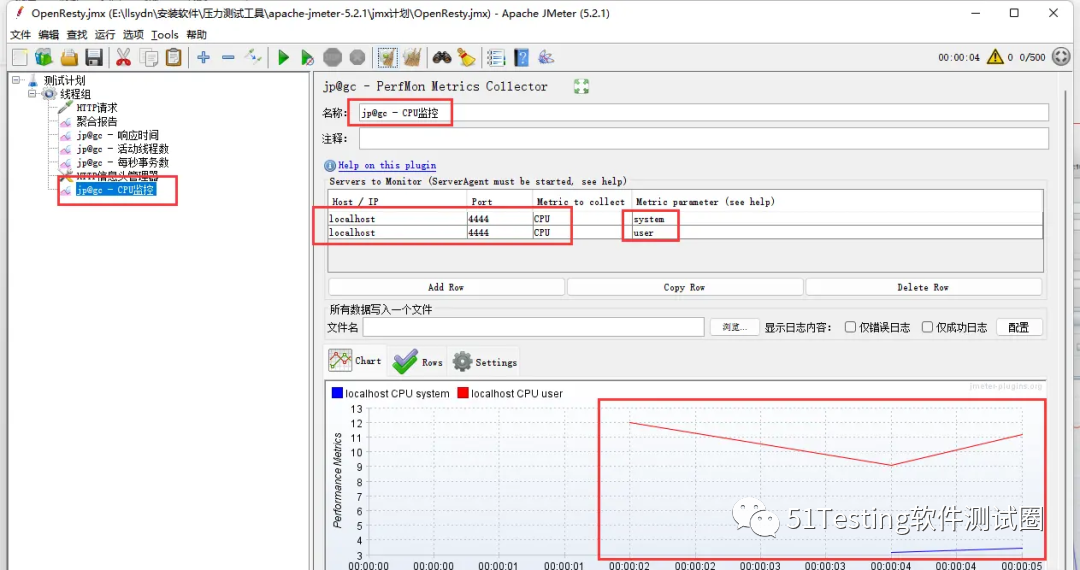Open the 运行 menu
The height and width of the screenshot is (570, 1080).
pyautogui.click(x=105, y=35)
